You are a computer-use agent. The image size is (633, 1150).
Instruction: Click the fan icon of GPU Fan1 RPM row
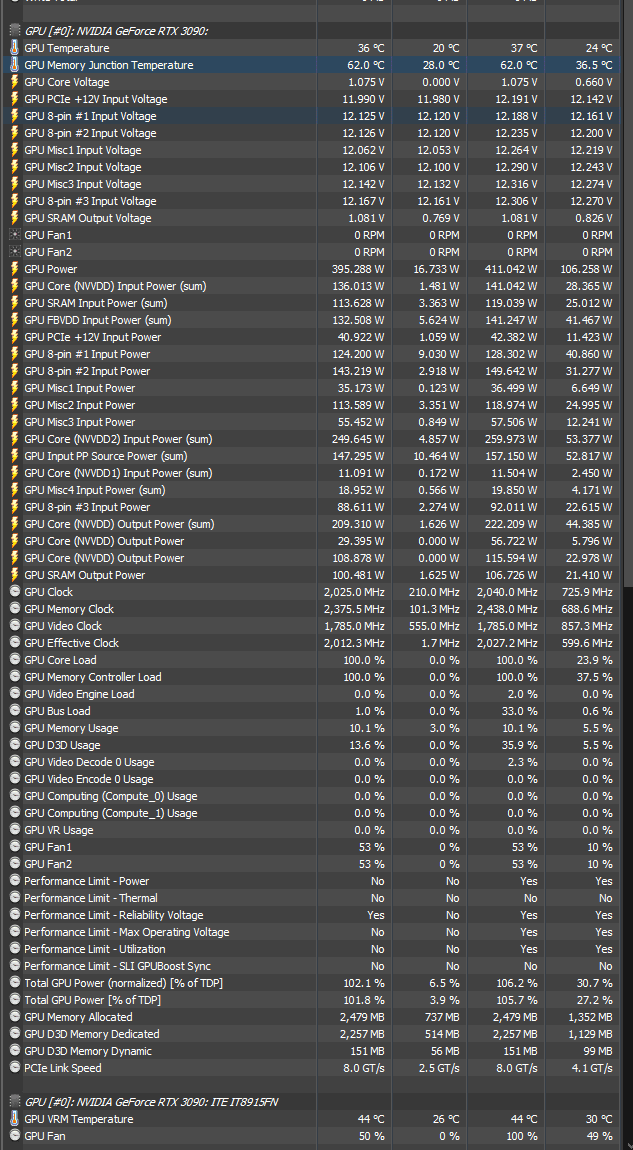click(x=15, y=235)
